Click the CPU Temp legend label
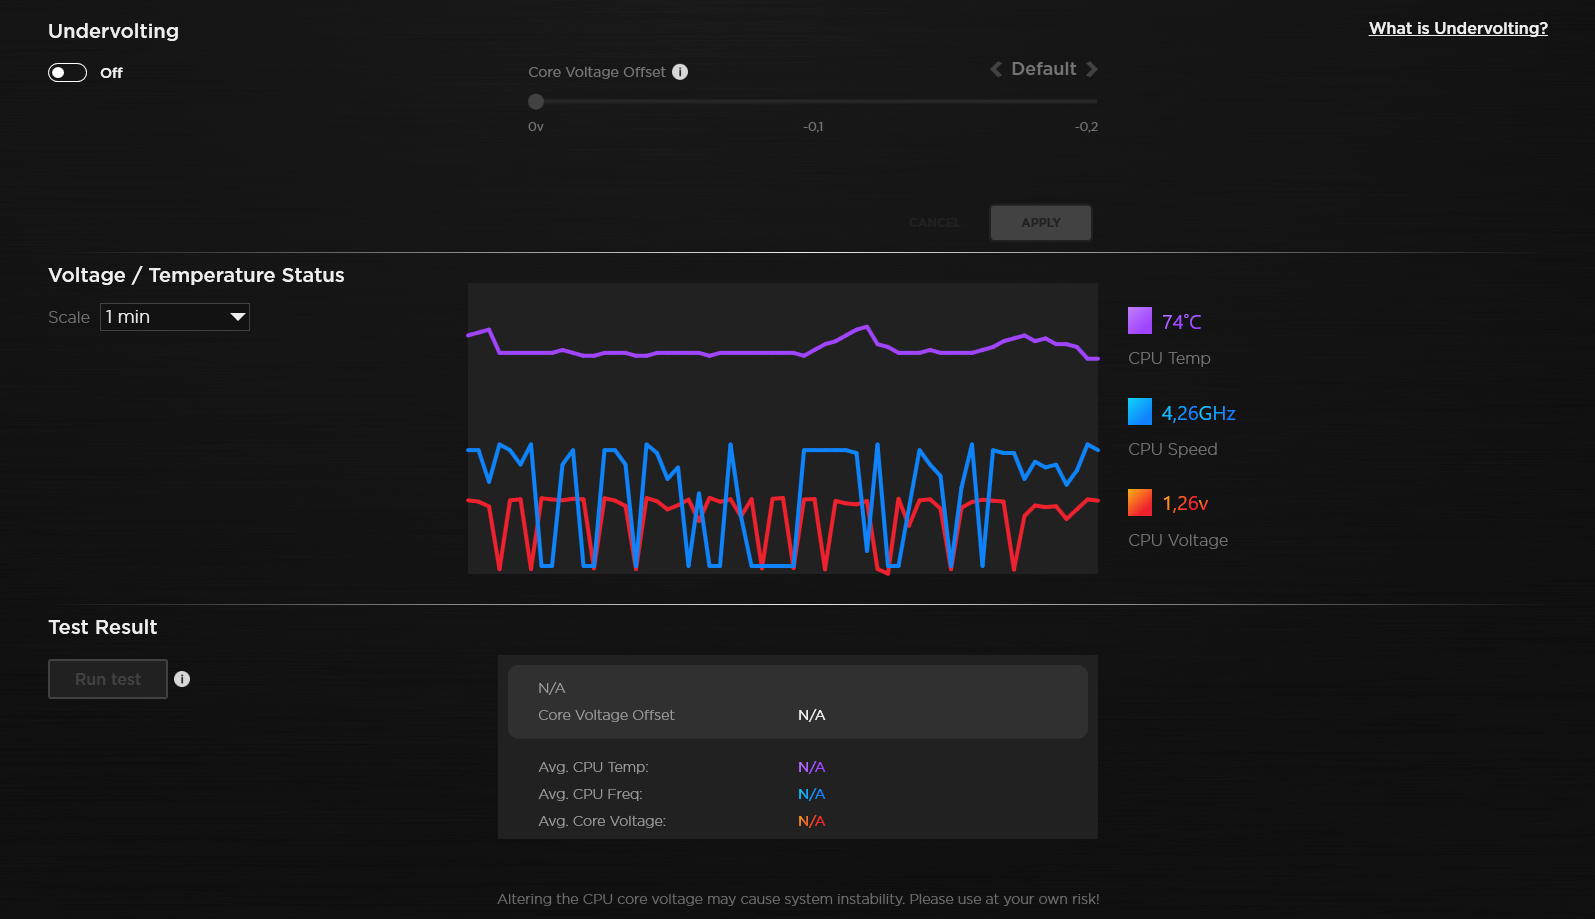 point(1169,358)
